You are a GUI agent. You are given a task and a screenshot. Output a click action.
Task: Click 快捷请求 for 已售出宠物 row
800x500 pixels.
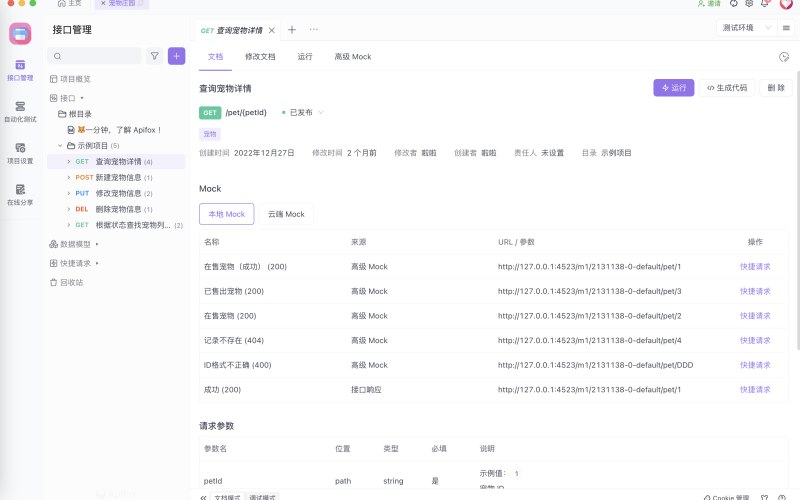point(755,291)
